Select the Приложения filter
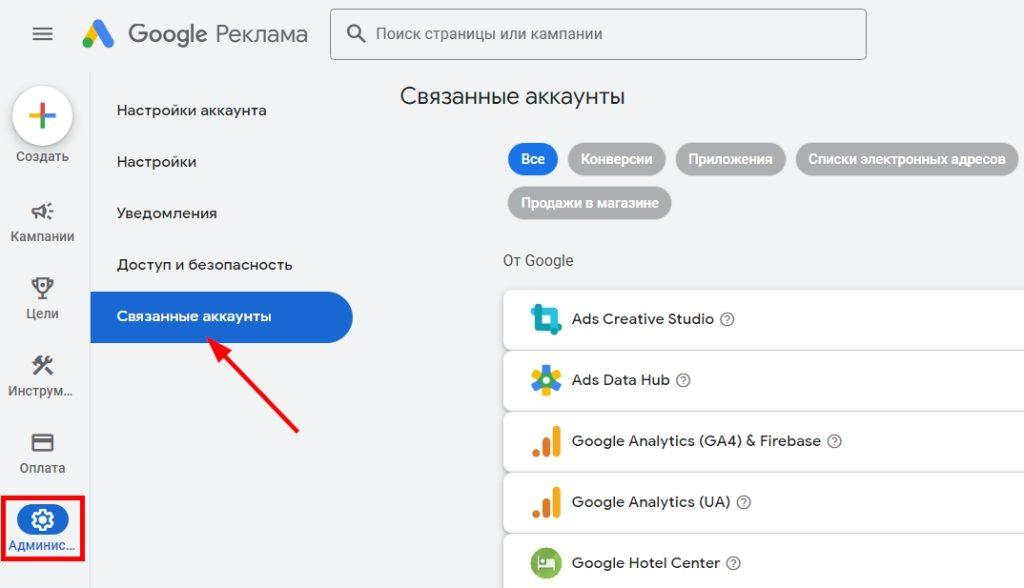 [730, 159]
